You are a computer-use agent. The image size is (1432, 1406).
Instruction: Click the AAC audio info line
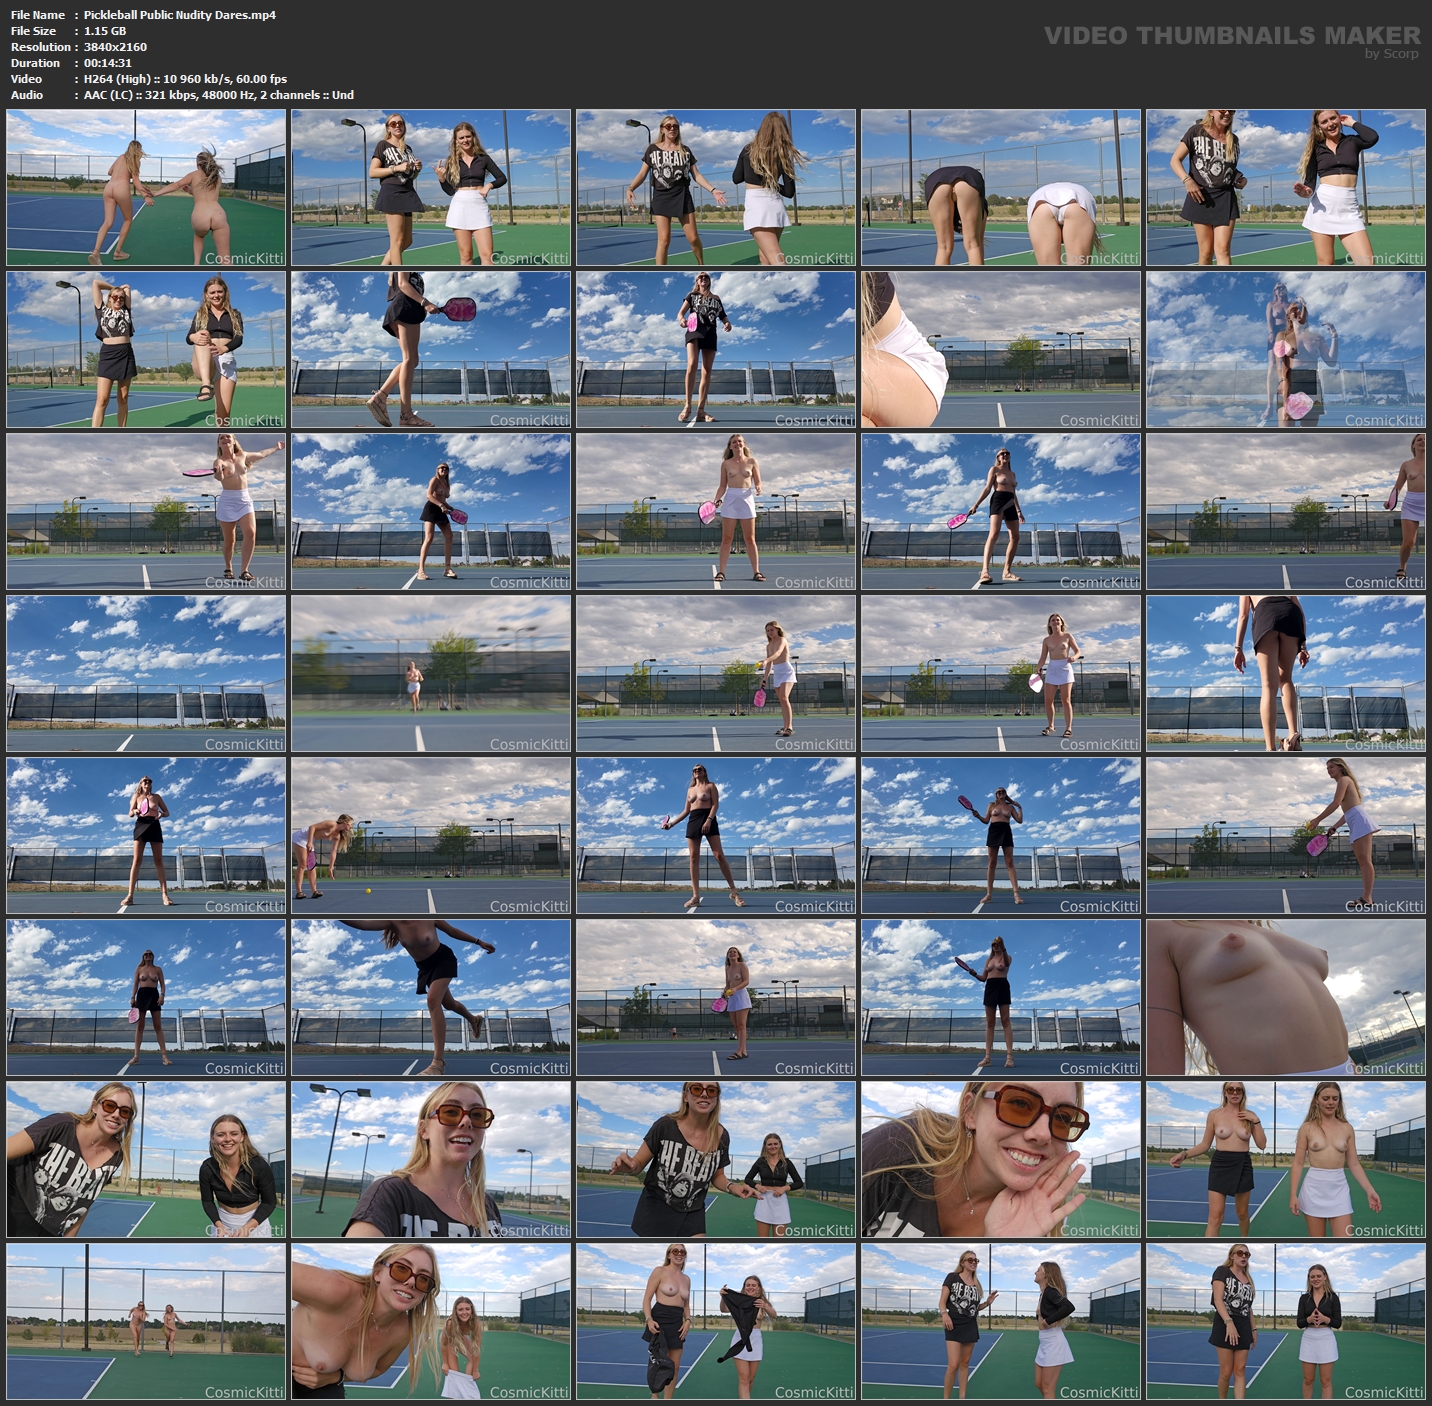coord(218,95)
